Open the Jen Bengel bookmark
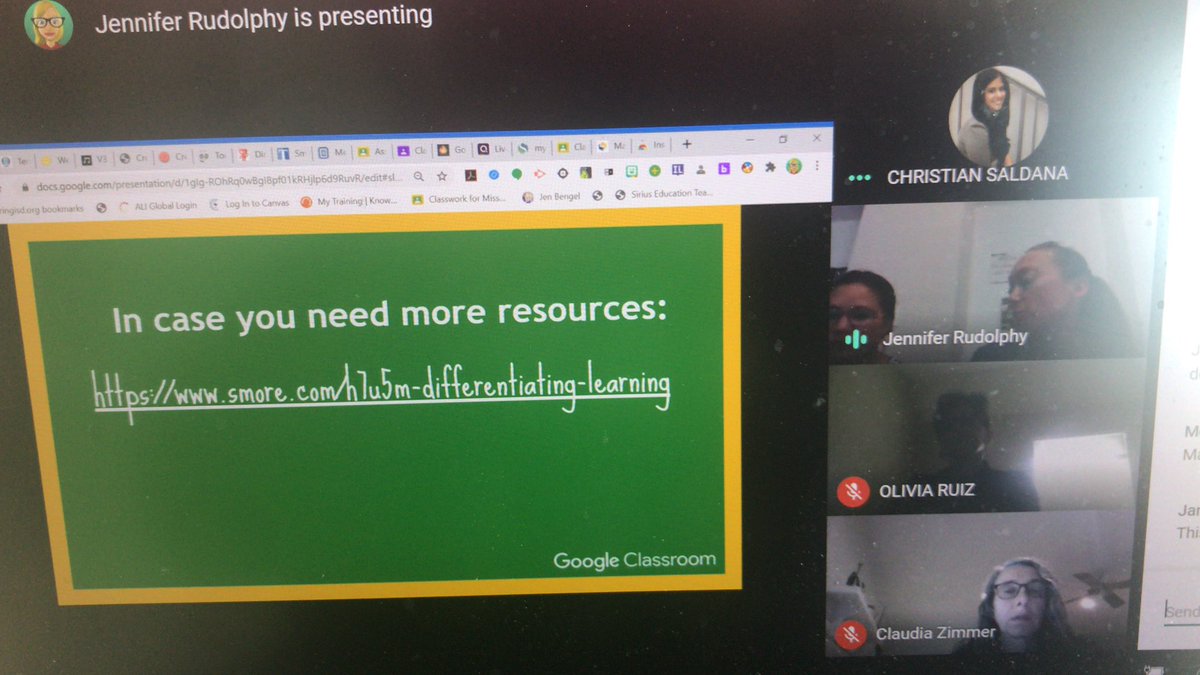The image size is (1200, 675). click(x=552, y=197)
